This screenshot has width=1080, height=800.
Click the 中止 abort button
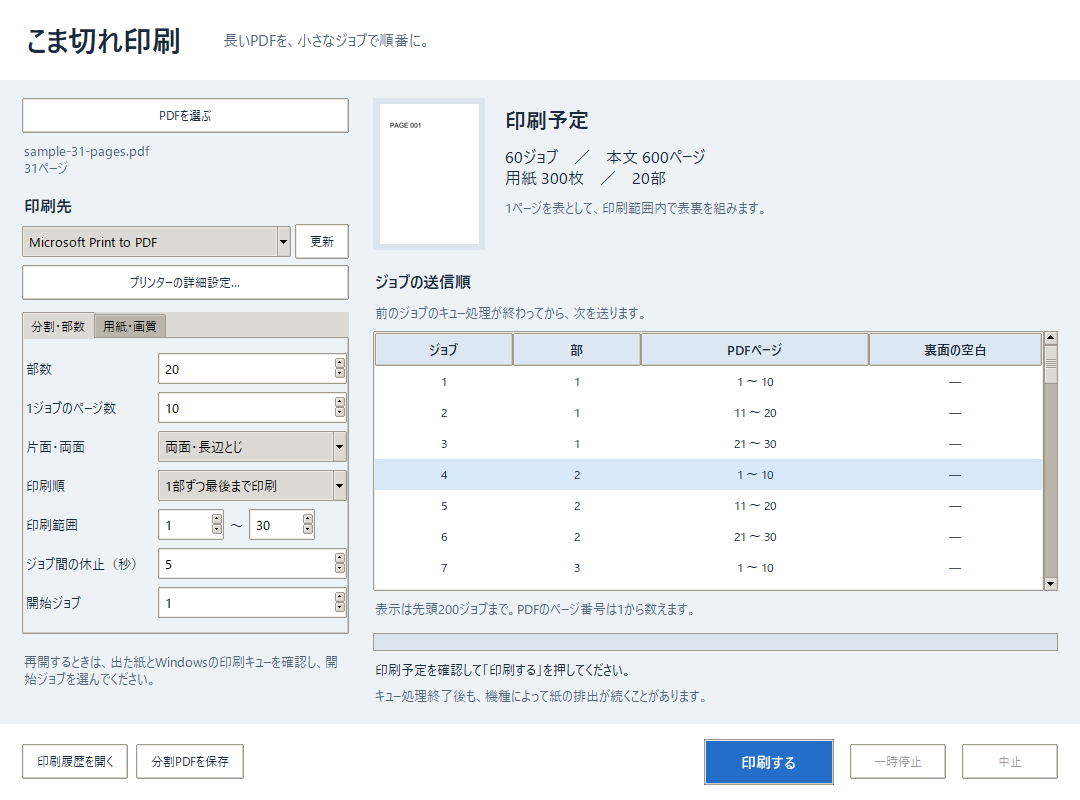click(x=1010, y=761)
